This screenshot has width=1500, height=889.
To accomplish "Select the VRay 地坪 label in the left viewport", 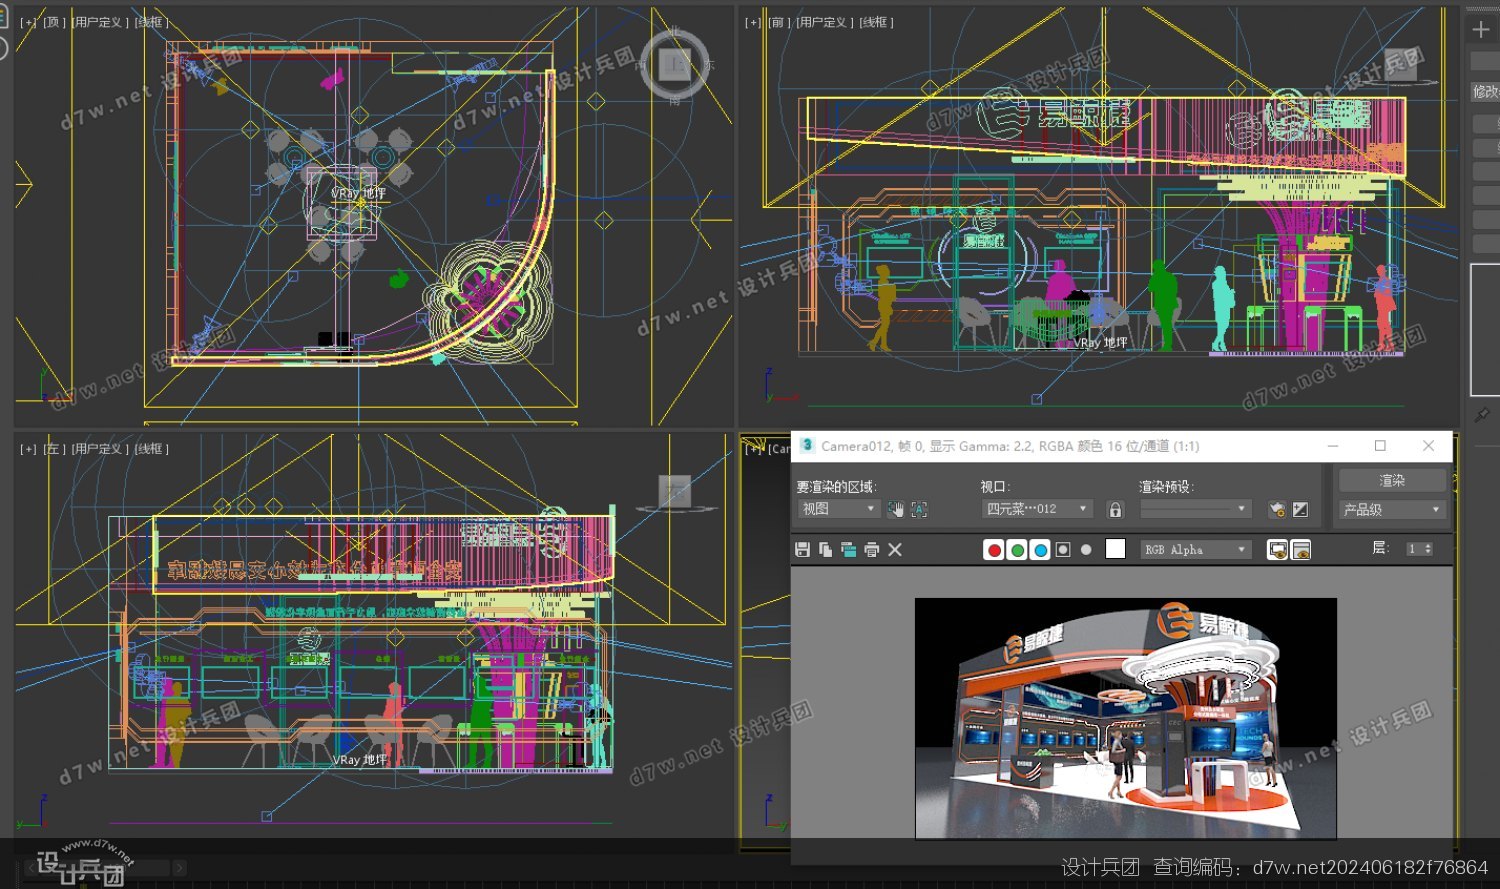I will click(x=360, y=760).
